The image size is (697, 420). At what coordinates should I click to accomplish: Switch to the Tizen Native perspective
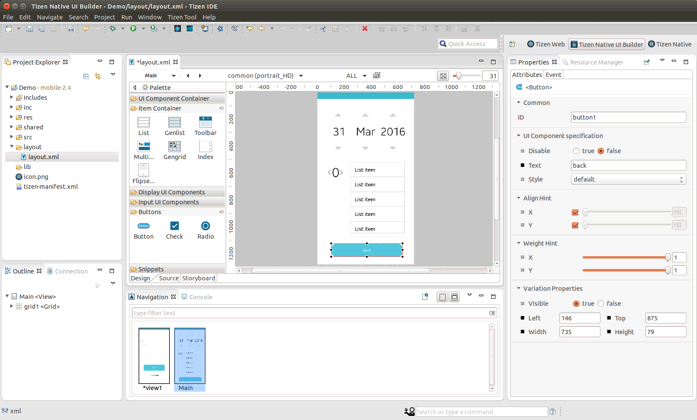pos(670,44)
